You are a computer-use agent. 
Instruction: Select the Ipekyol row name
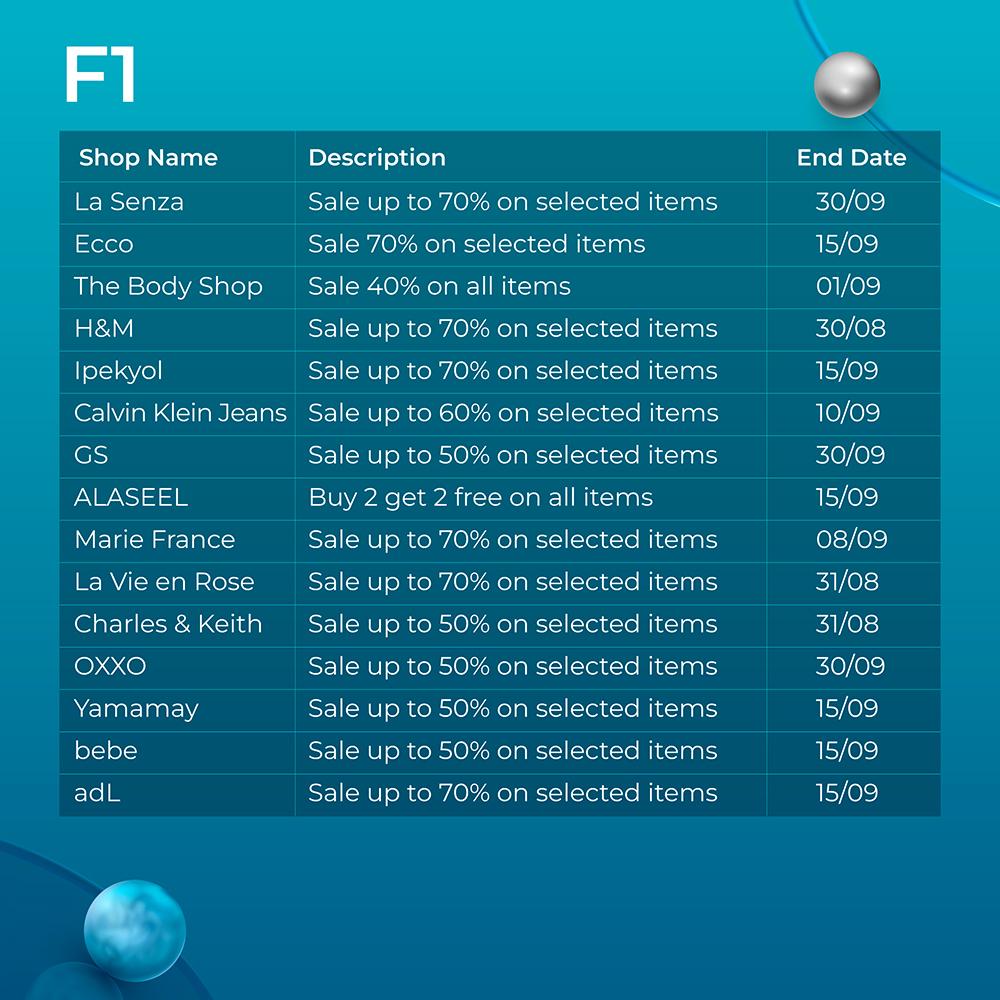(x=119, y=371)
